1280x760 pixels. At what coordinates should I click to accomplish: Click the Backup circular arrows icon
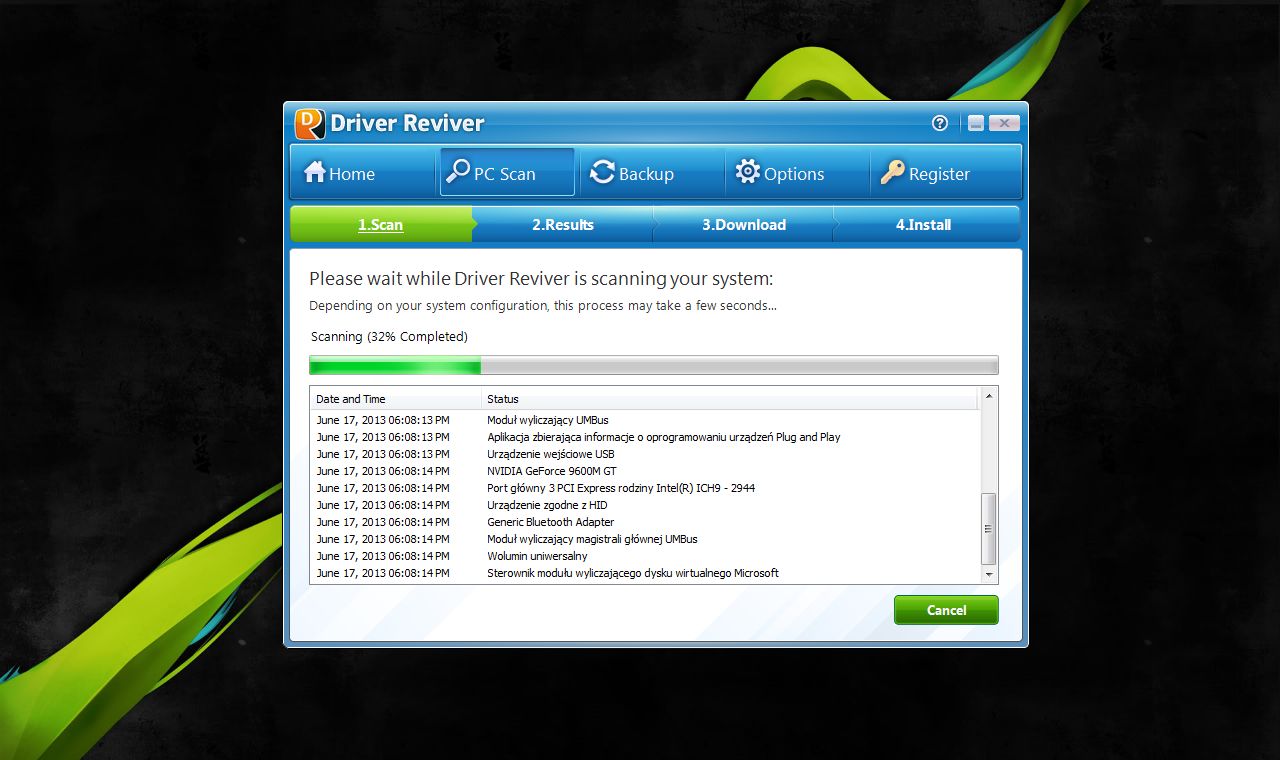tap(602, 172)
